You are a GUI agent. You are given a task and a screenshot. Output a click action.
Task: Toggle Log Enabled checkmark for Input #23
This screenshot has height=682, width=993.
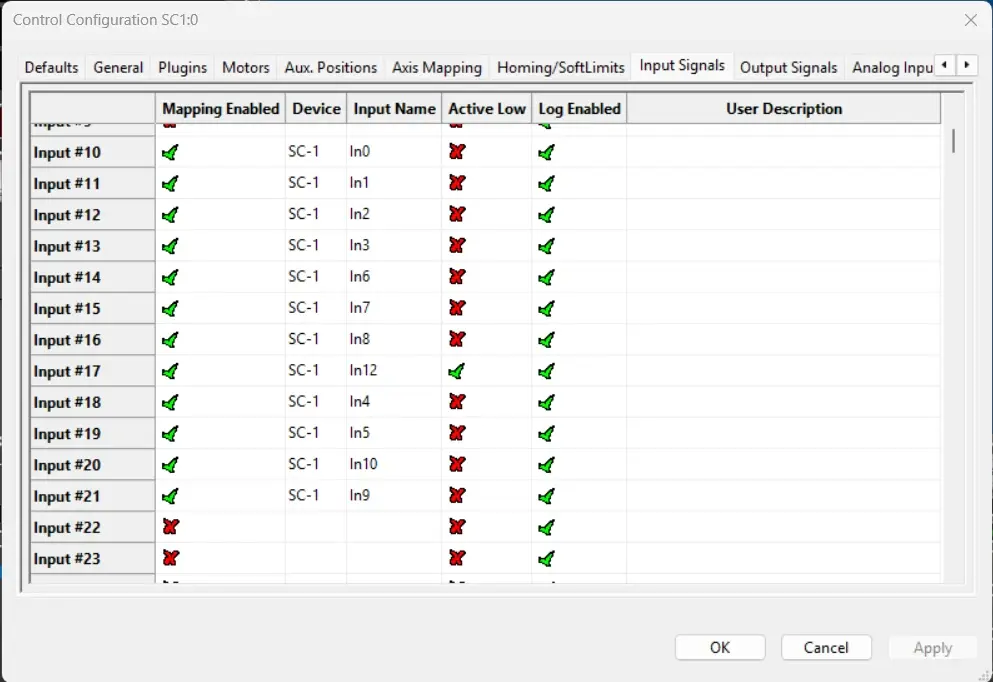tap(547, 559)
